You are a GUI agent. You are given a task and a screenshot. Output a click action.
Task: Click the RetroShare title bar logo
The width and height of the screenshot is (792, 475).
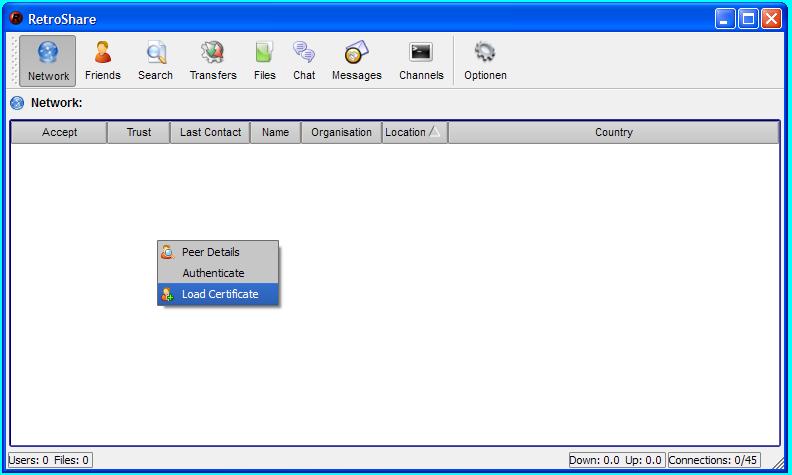(16, 18)
